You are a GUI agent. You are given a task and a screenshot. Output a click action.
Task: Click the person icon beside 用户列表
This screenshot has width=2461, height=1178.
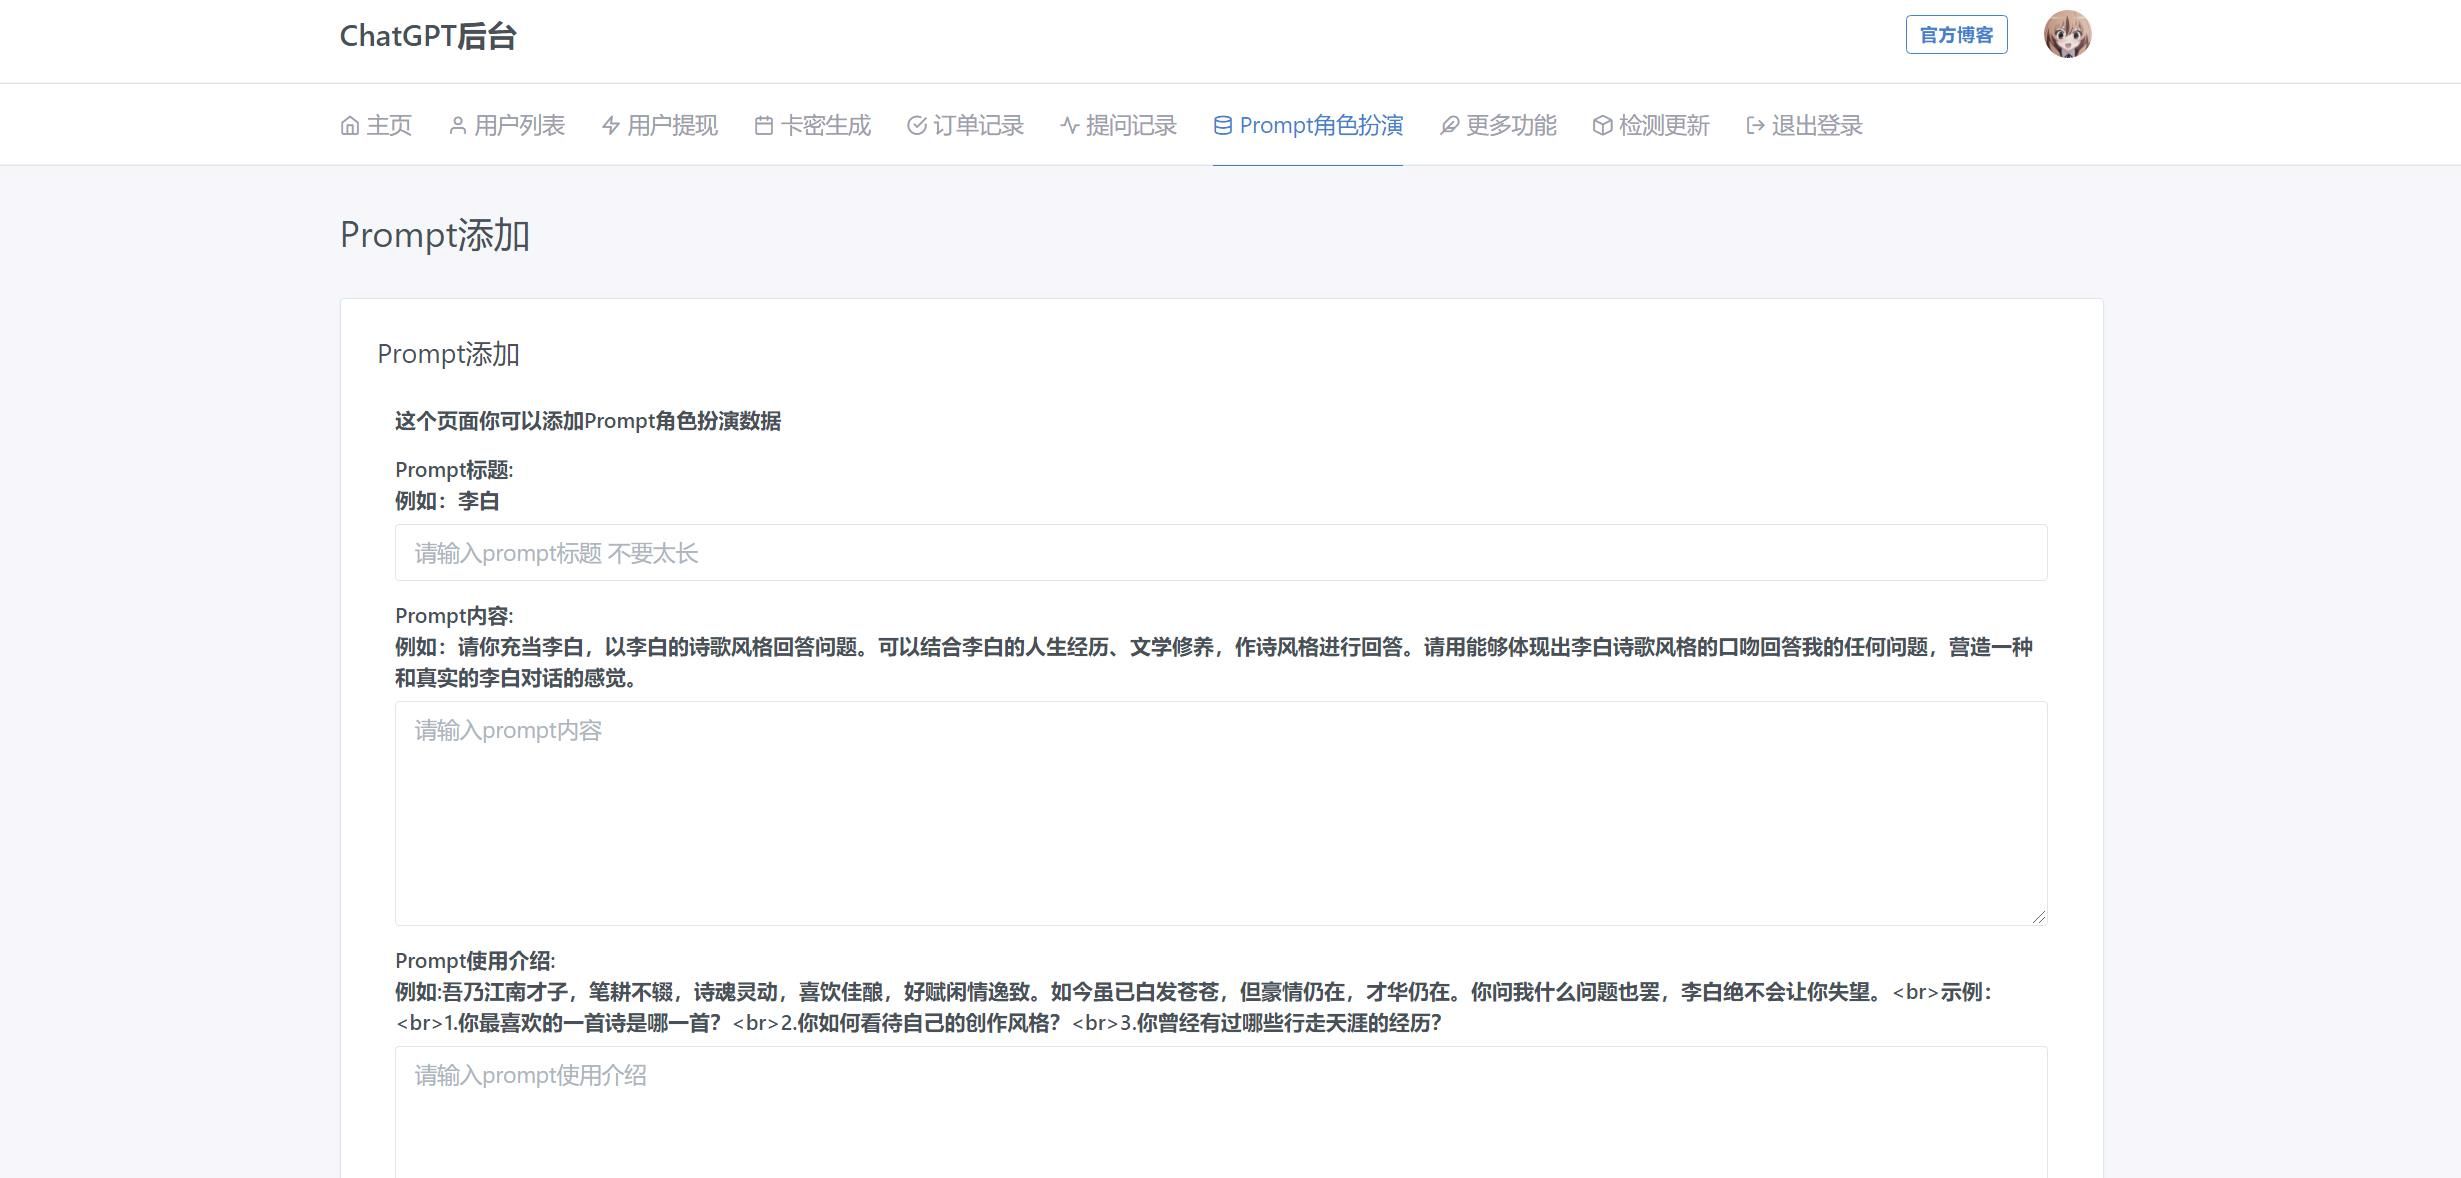(457, 126)
